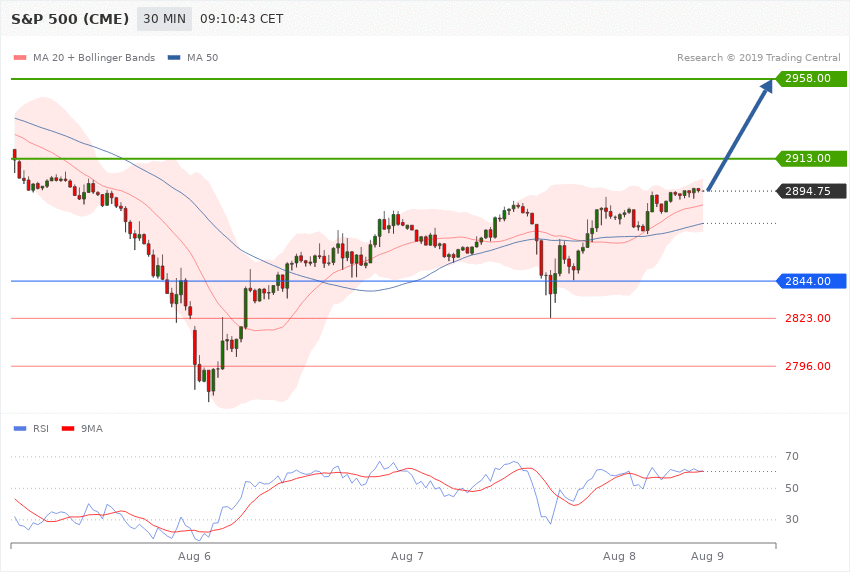Click the 2894.75 current price tag
The height and width of the screenshot is (576, 850).
coord(811,191)
